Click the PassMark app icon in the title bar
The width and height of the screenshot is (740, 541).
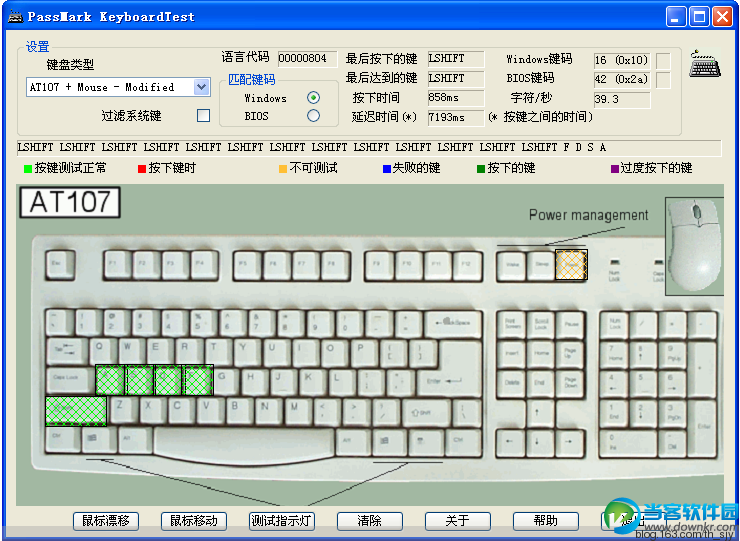15,16
